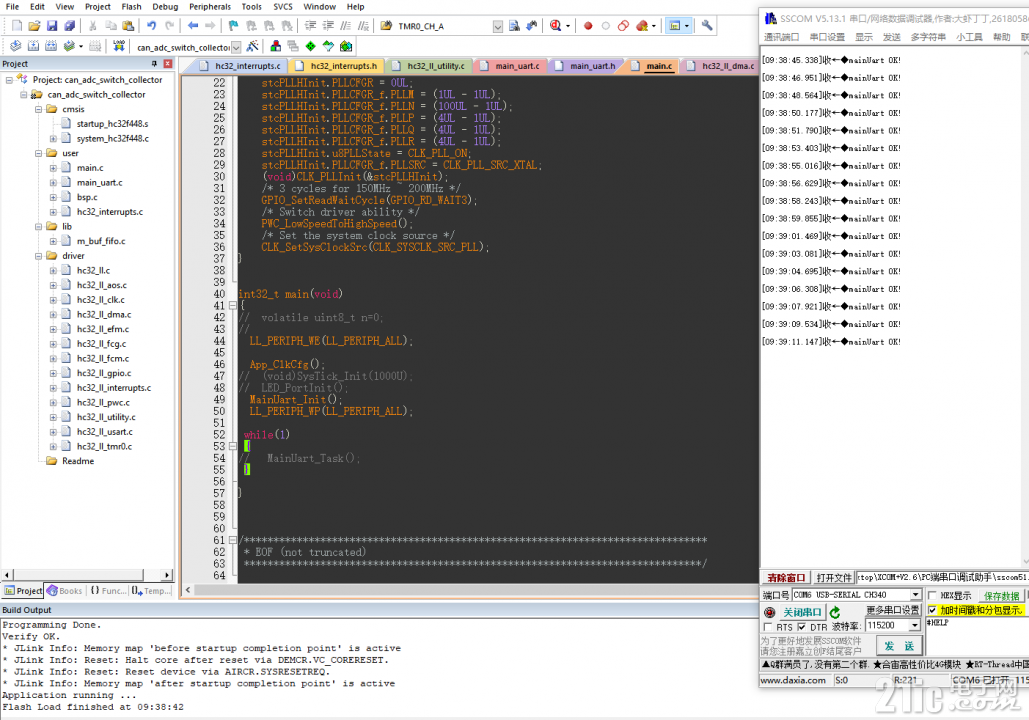Enable the HEX显示 checkbox
This screenshot has height=720, width=1029.
point(932,595)
